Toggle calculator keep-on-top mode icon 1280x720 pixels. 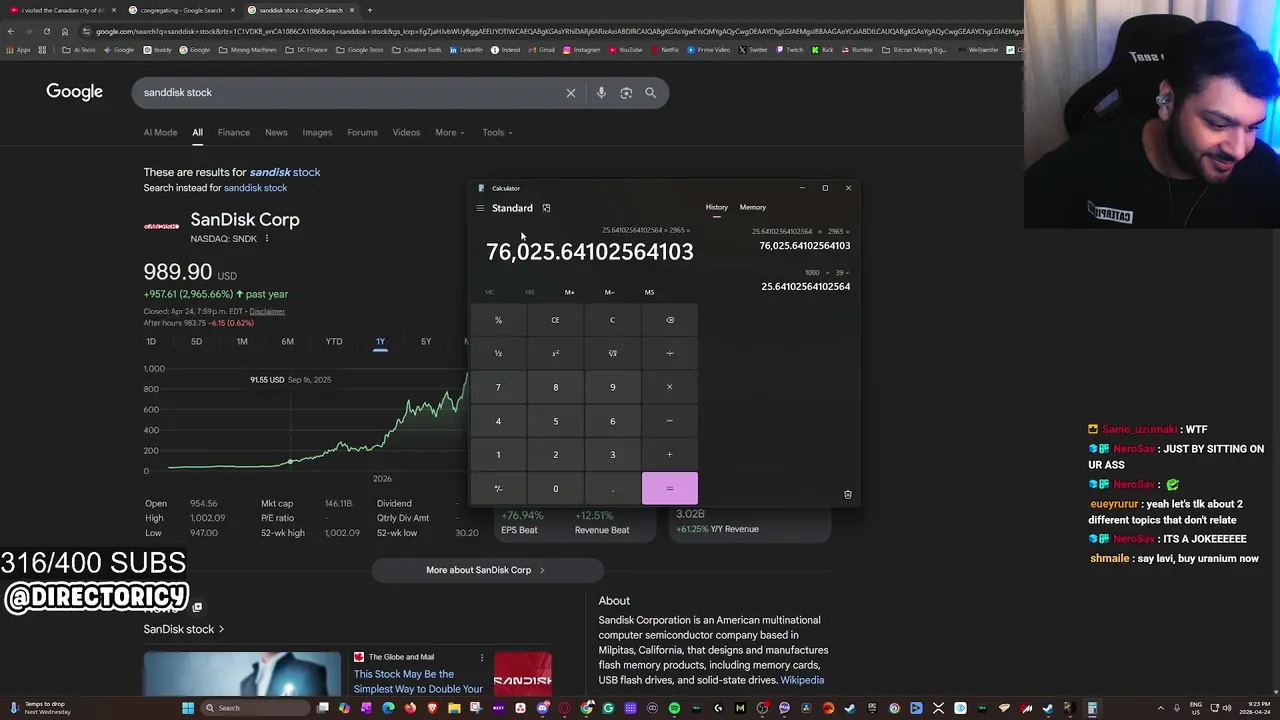point(546,208)
